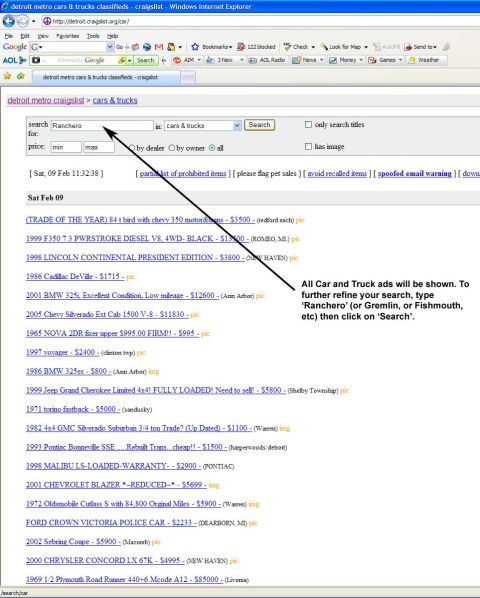
Task: Open the Look for Map dropdown arrow
Action: 366,47
